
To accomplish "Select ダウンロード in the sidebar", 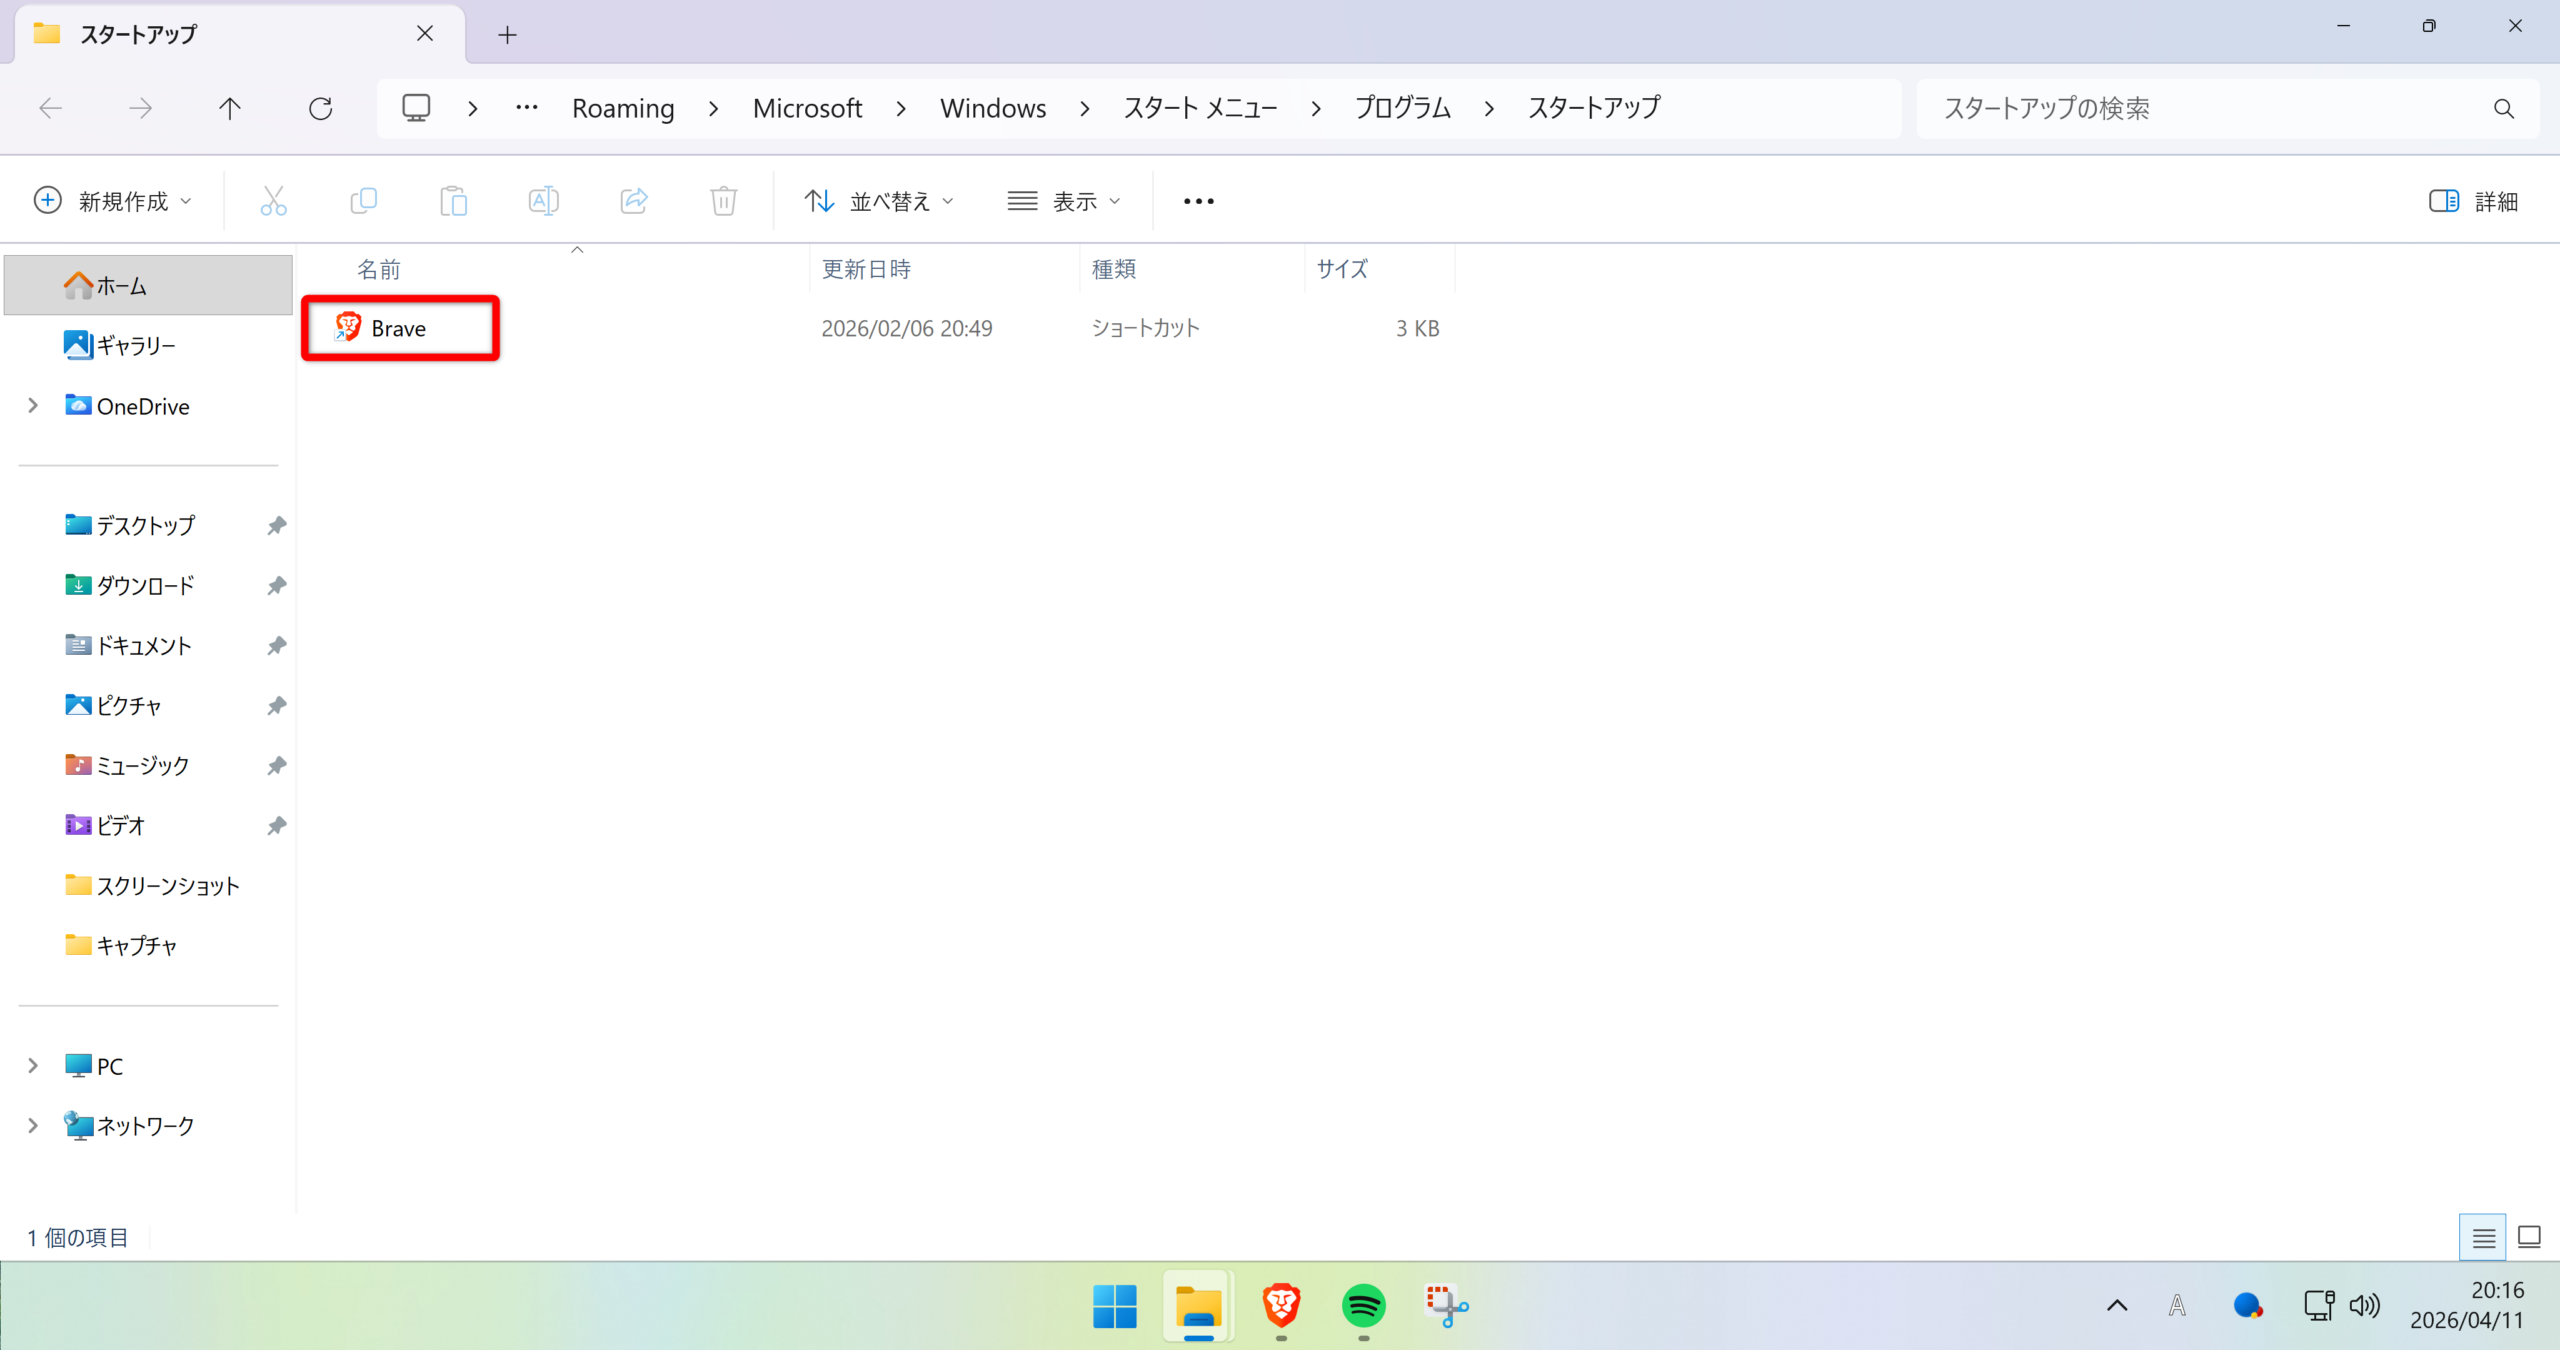I will [x=145, y=585].
